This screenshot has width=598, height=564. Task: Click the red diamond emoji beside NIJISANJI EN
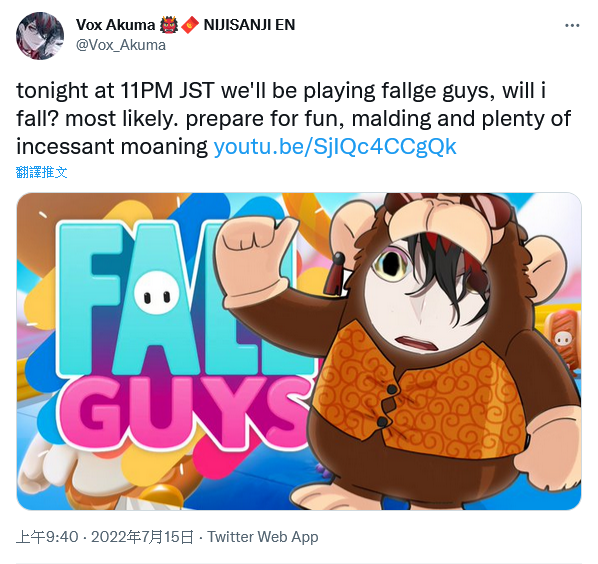point(190,26)
